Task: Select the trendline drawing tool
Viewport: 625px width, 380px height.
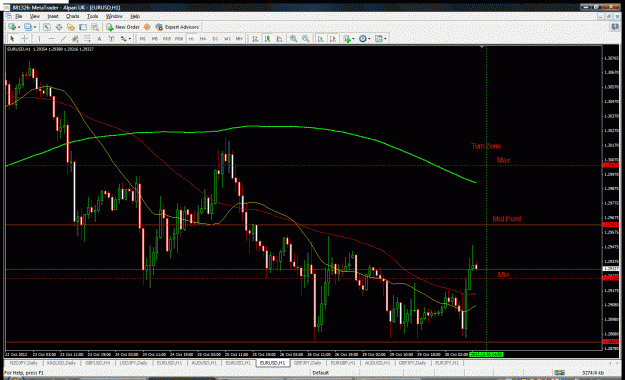Action: [63, 39]
